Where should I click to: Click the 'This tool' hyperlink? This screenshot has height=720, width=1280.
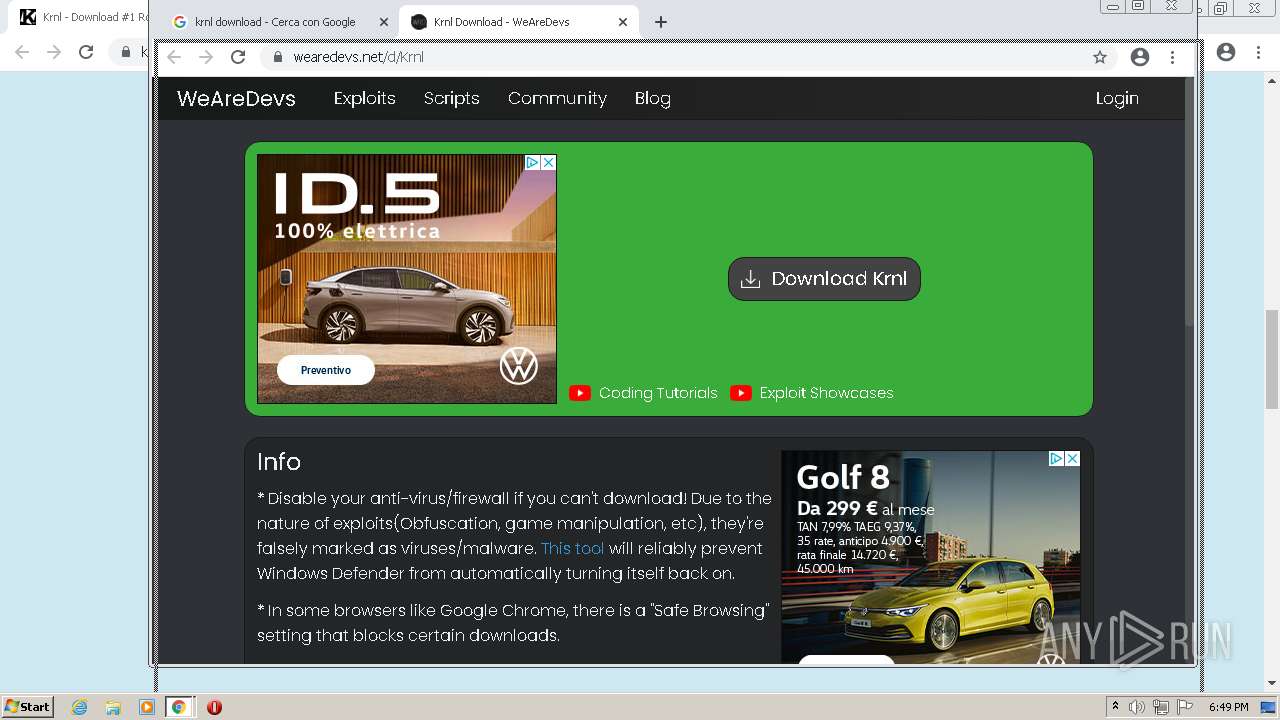[x=572, y=548]
